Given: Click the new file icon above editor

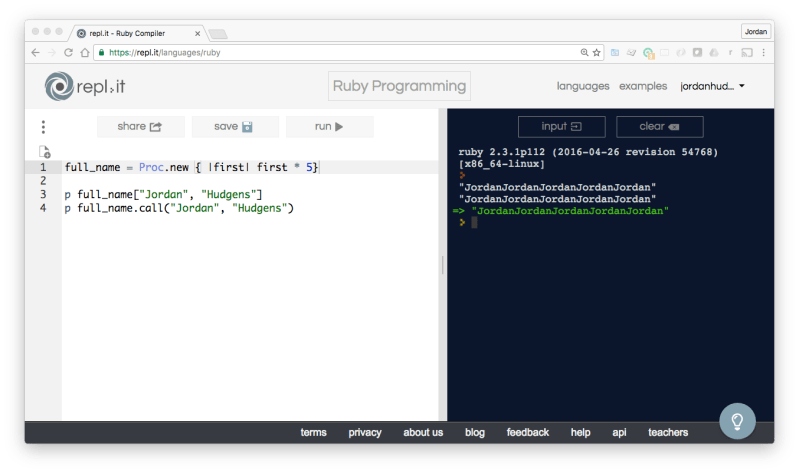Looking at the screenshot, I should pyautogui.click(x=45, y=152).
